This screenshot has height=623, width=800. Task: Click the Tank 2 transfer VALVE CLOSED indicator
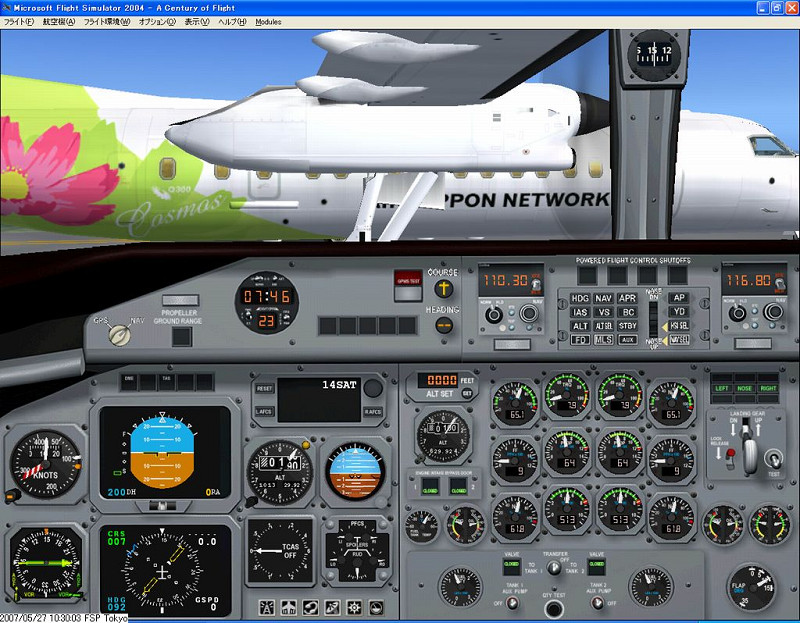tap(596, 565)
